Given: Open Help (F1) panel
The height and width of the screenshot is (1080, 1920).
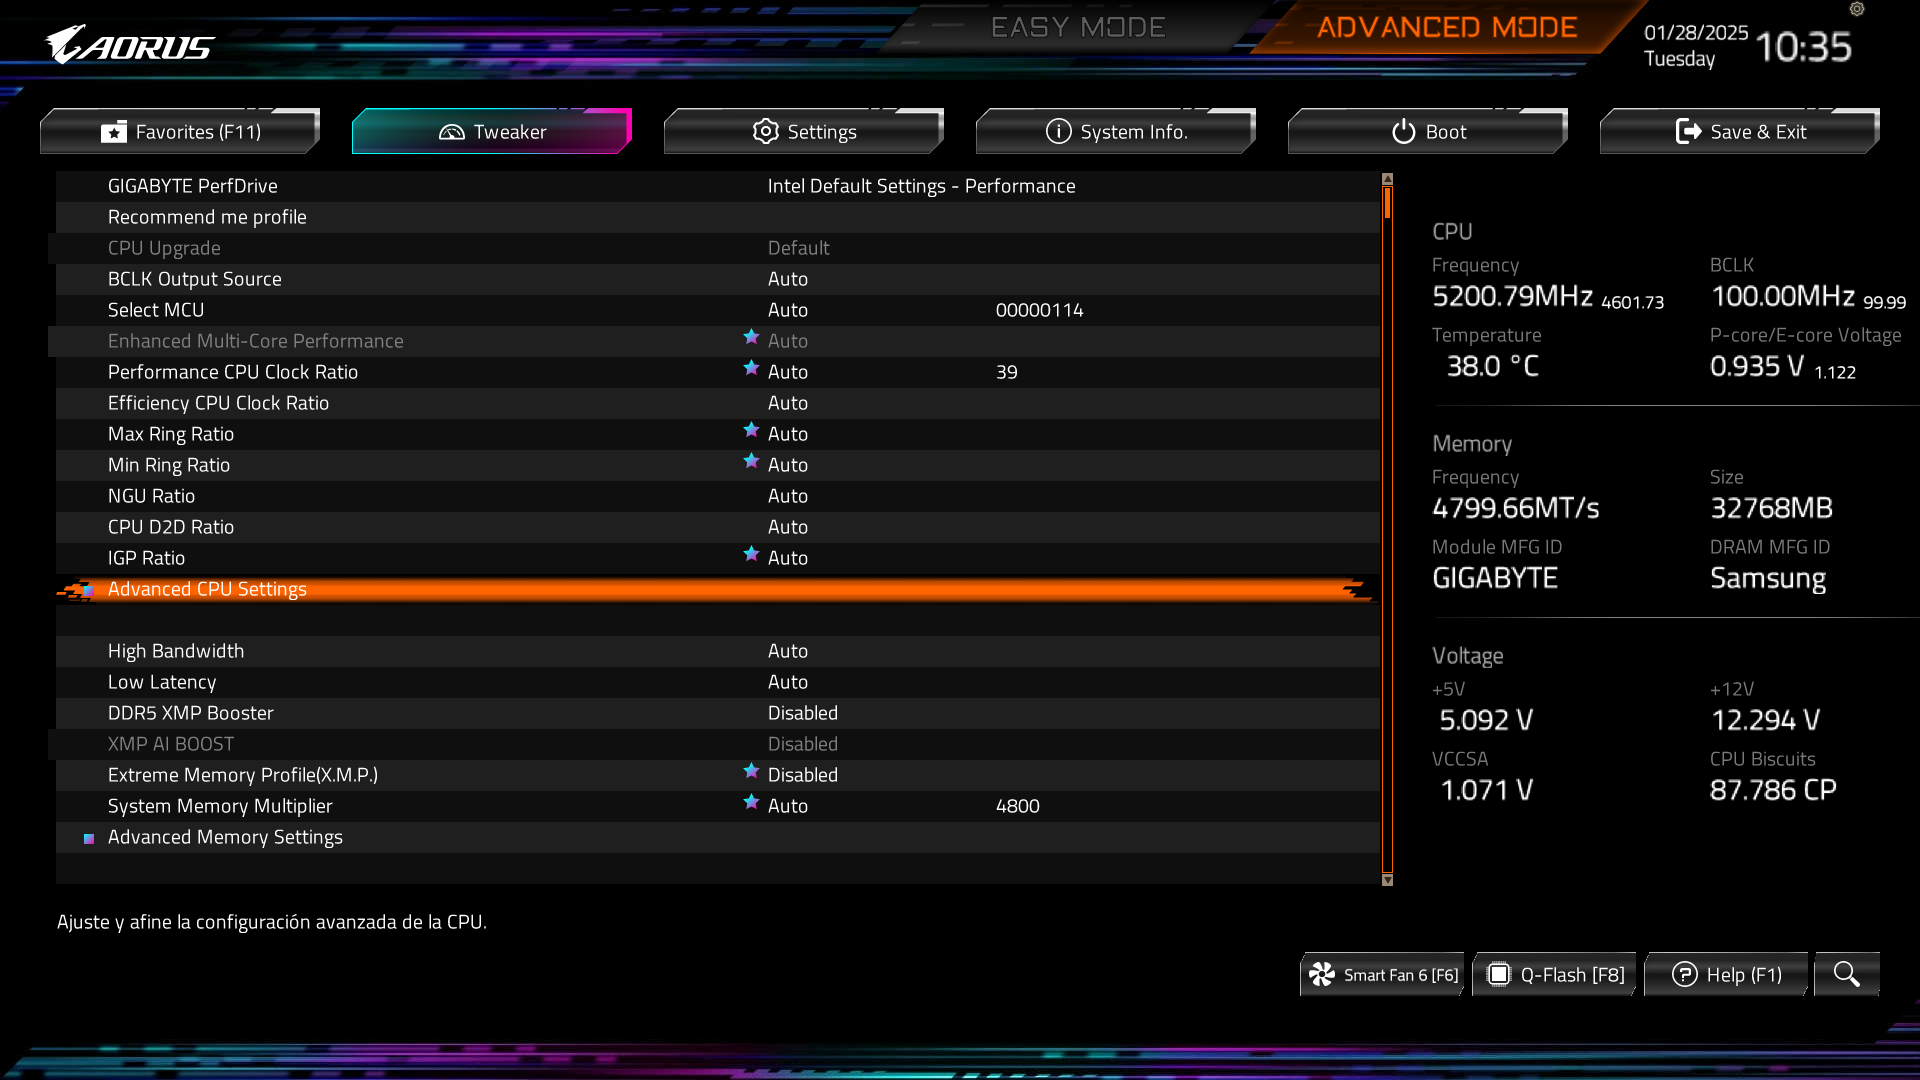Looking at the screenshot, I should (x=1727, y=974).
